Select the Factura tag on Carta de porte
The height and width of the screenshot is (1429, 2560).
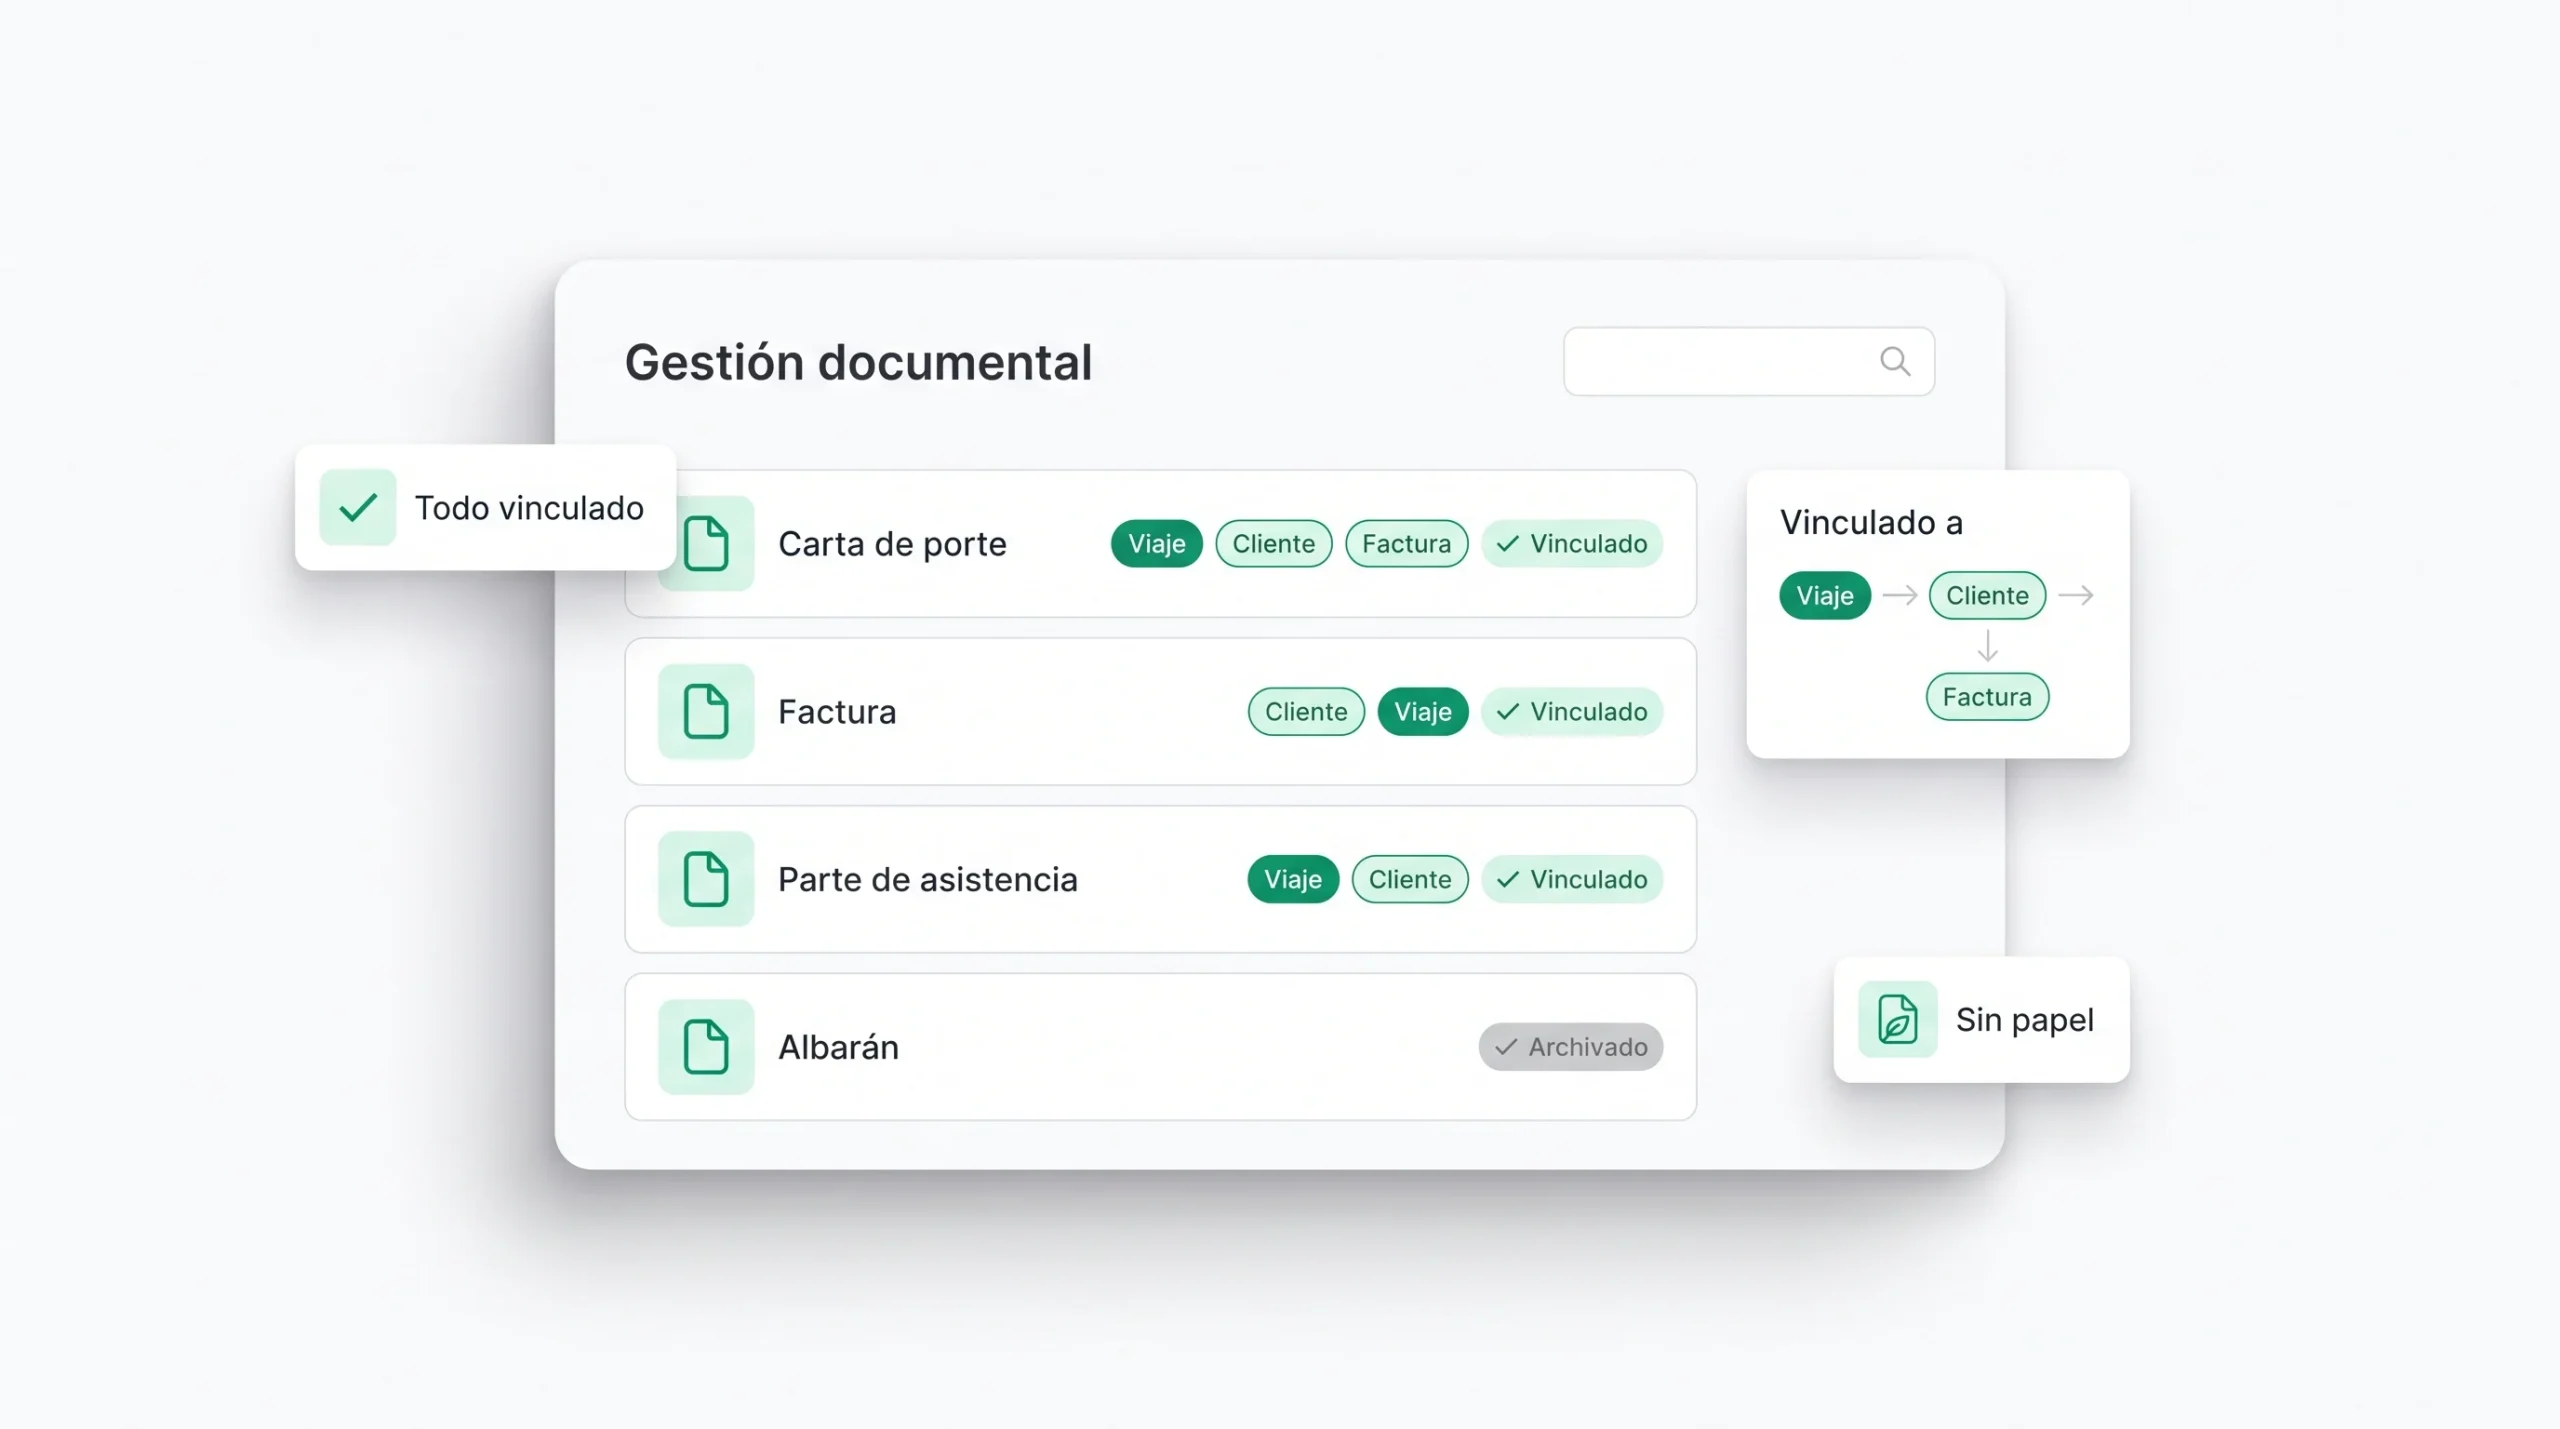1407,543
